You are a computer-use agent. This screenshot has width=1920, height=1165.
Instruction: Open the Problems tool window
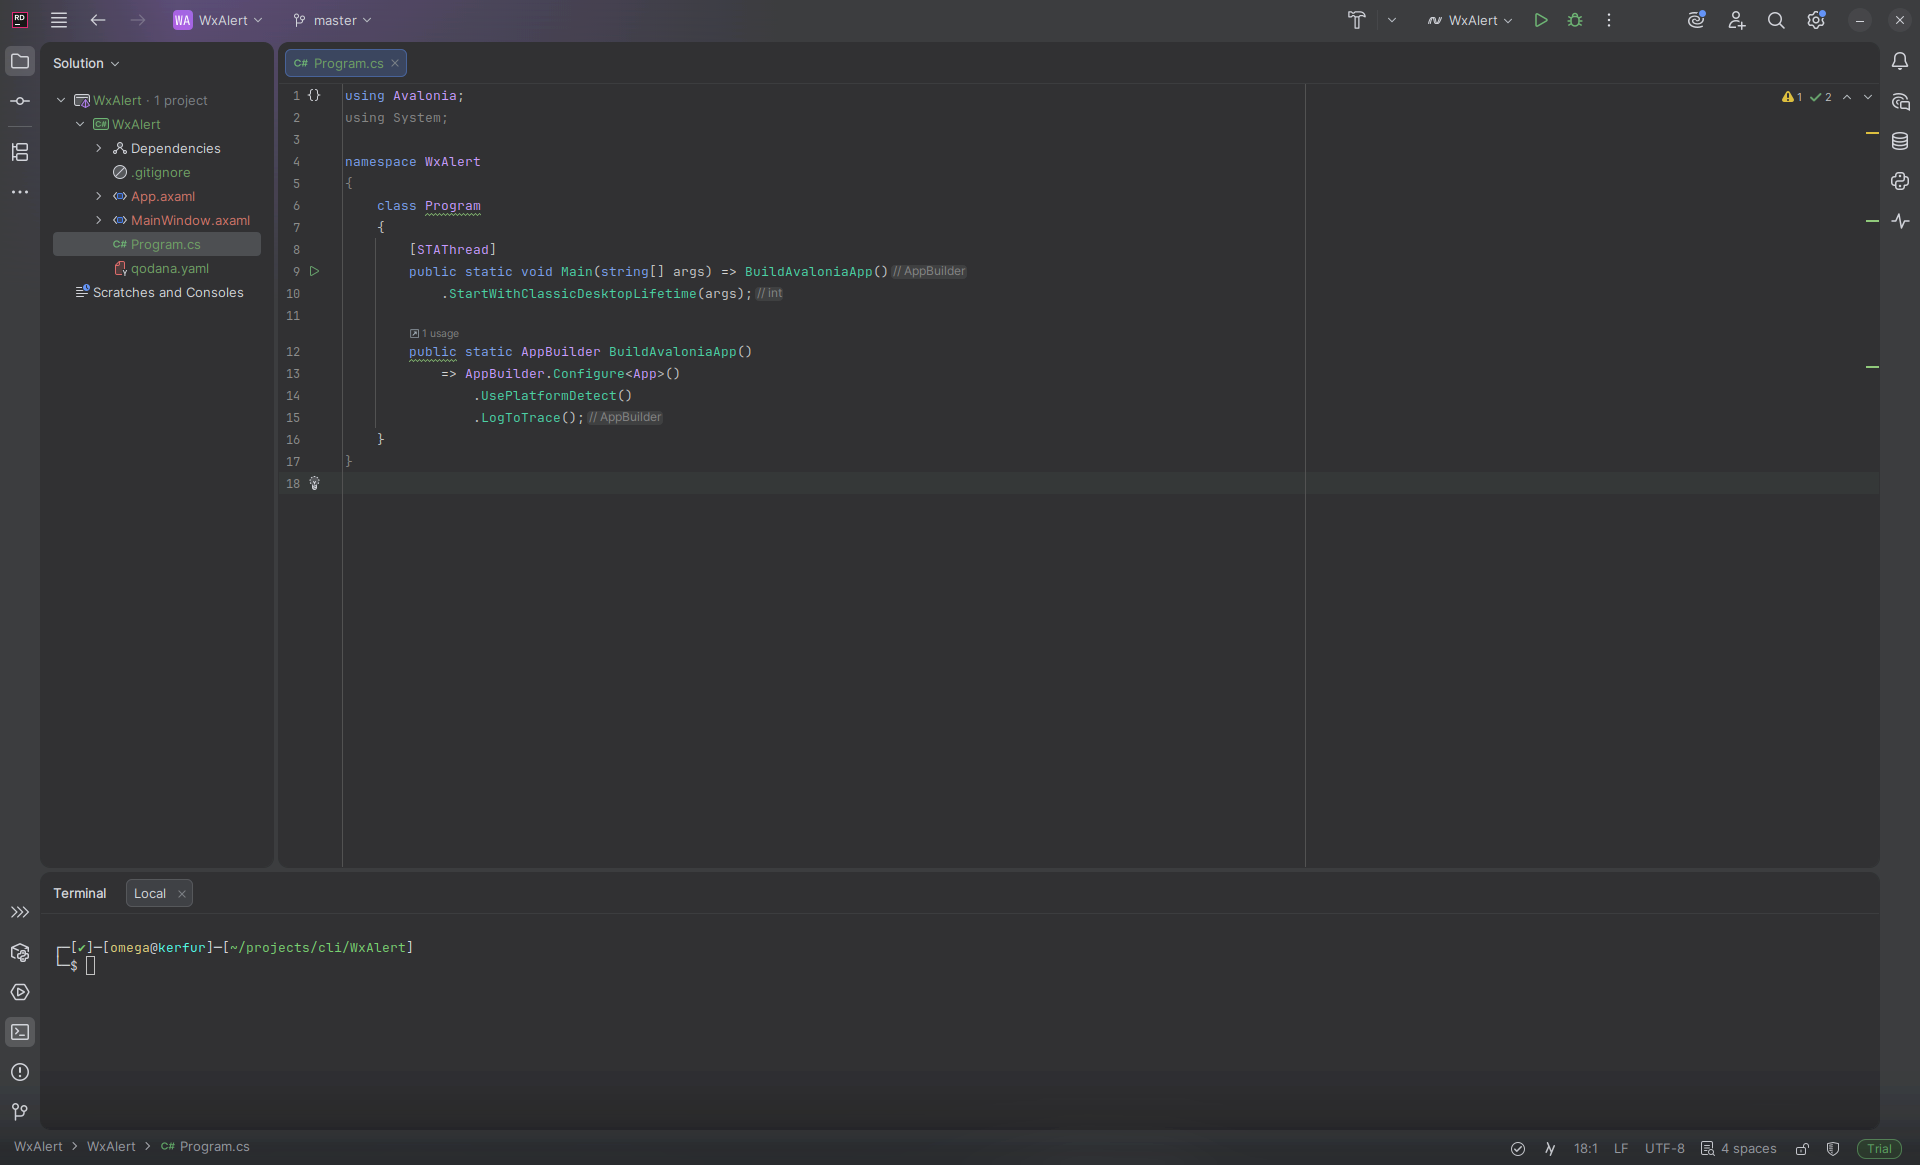[20, 1072]
